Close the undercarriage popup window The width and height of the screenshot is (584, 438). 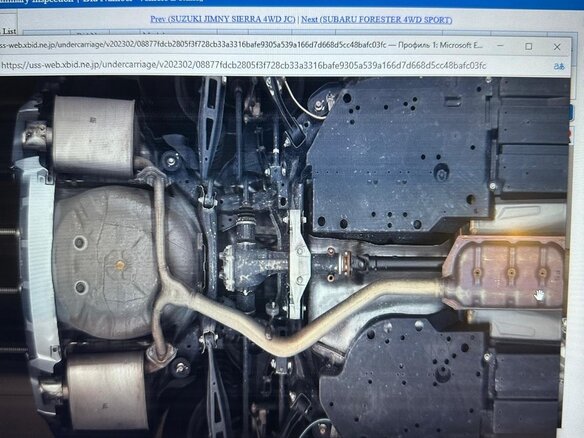(557, 47)
